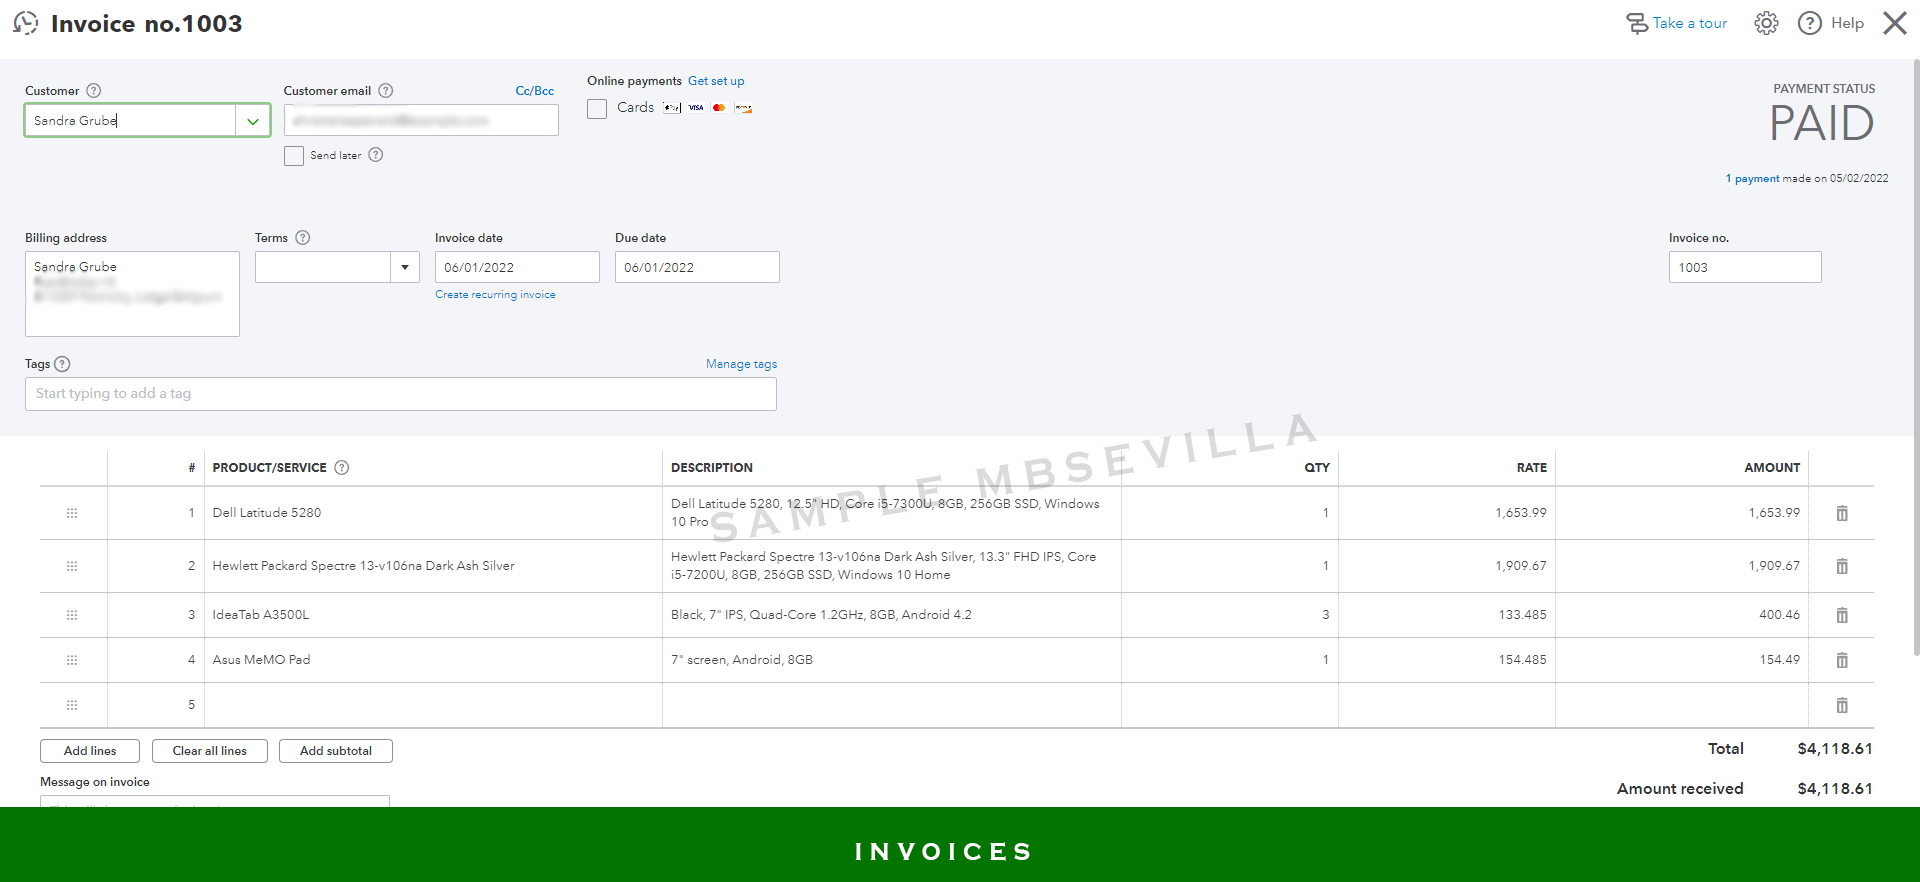The width and height of the screenshot is (1920, 882).
Task: Delete the Dell Latitude 5280 line
Action: click(1842, 513)
